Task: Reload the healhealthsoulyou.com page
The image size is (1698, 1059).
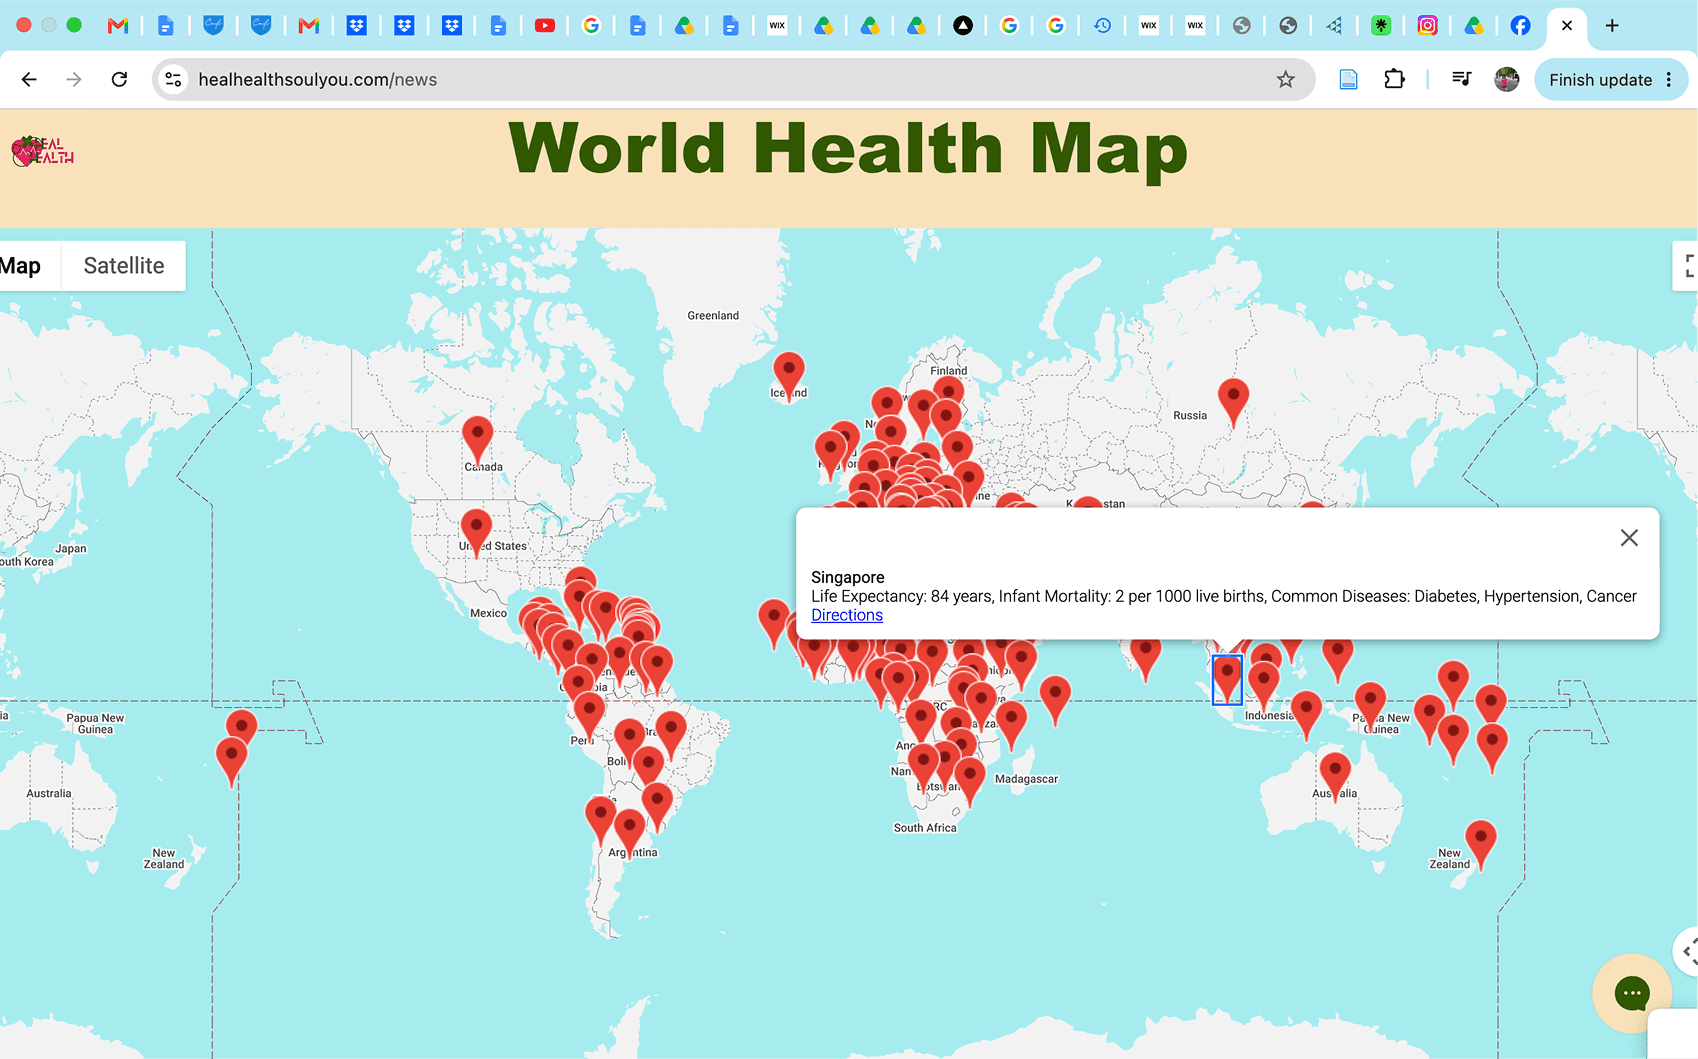Action: pos(119,79)
